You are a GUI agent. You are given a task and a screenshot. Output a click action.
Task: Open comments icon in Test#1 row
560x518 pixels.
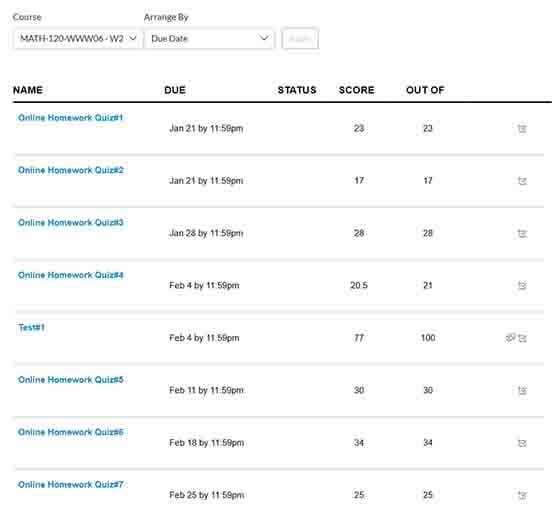510,338
